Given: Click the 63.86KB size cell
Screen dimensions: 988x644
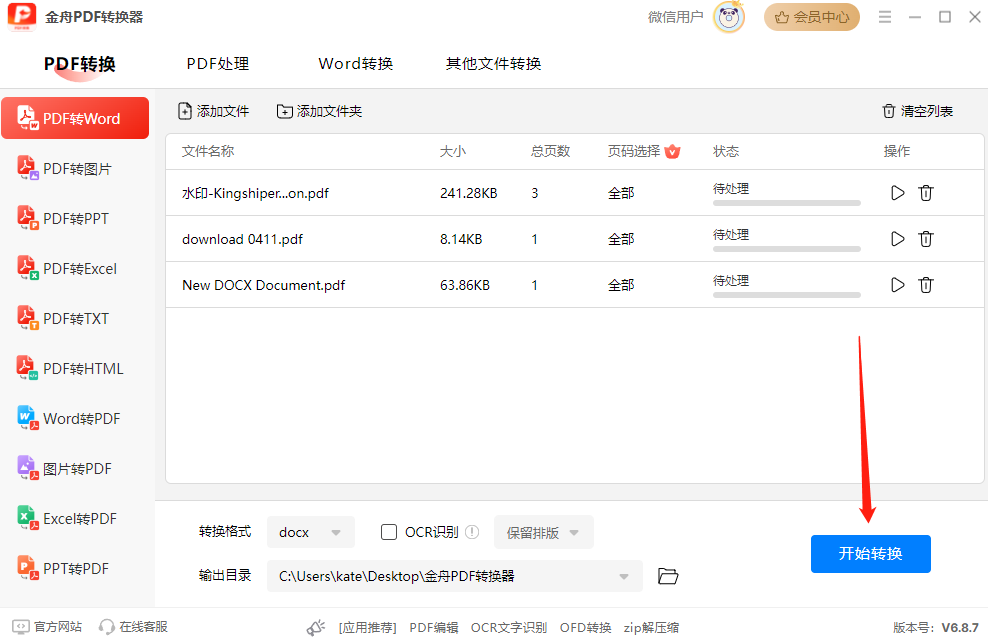Looking at the screenshot, I should point(464,285).
